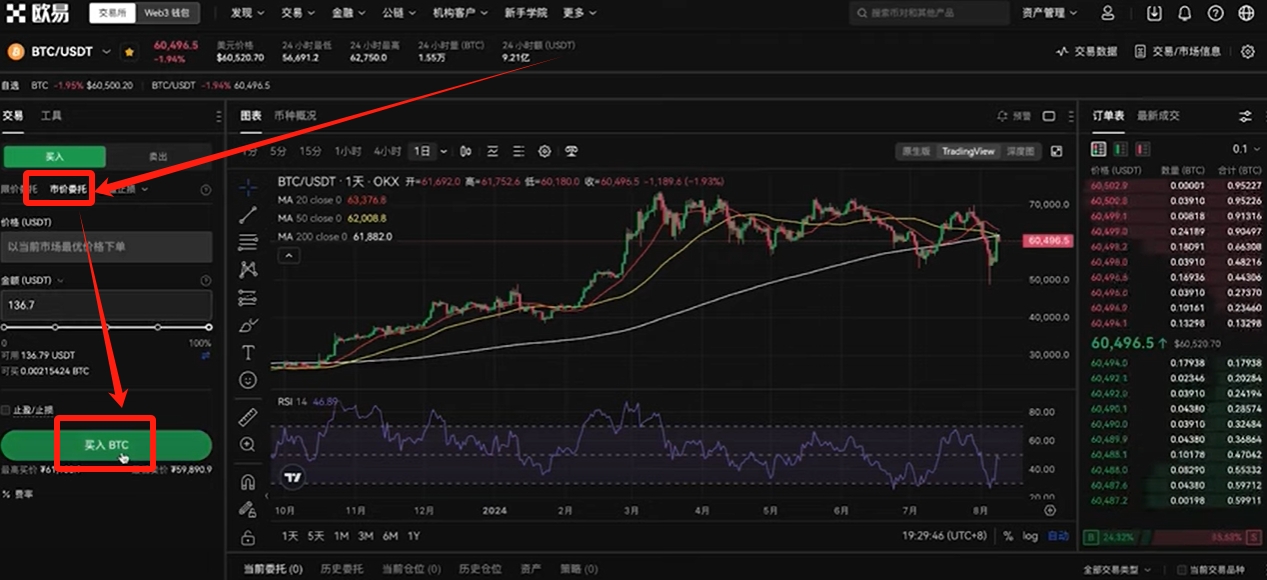Viewport: 1267px width, 580px height.
Task: Open the help question mark icon
Action: (1215, 13)
